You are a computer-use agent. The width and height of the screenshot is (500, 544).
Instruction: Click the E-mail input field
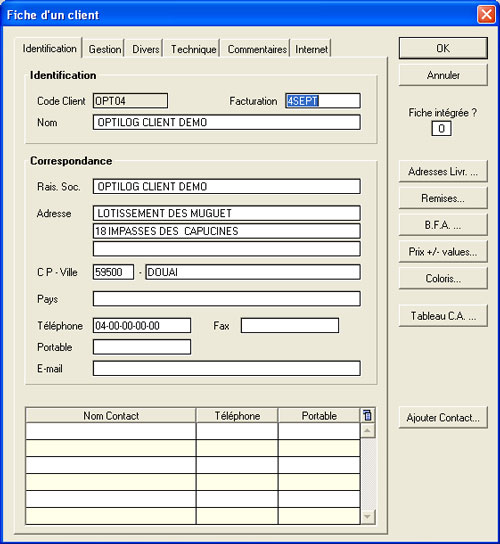pyautogui.click(x=227, y=368)
